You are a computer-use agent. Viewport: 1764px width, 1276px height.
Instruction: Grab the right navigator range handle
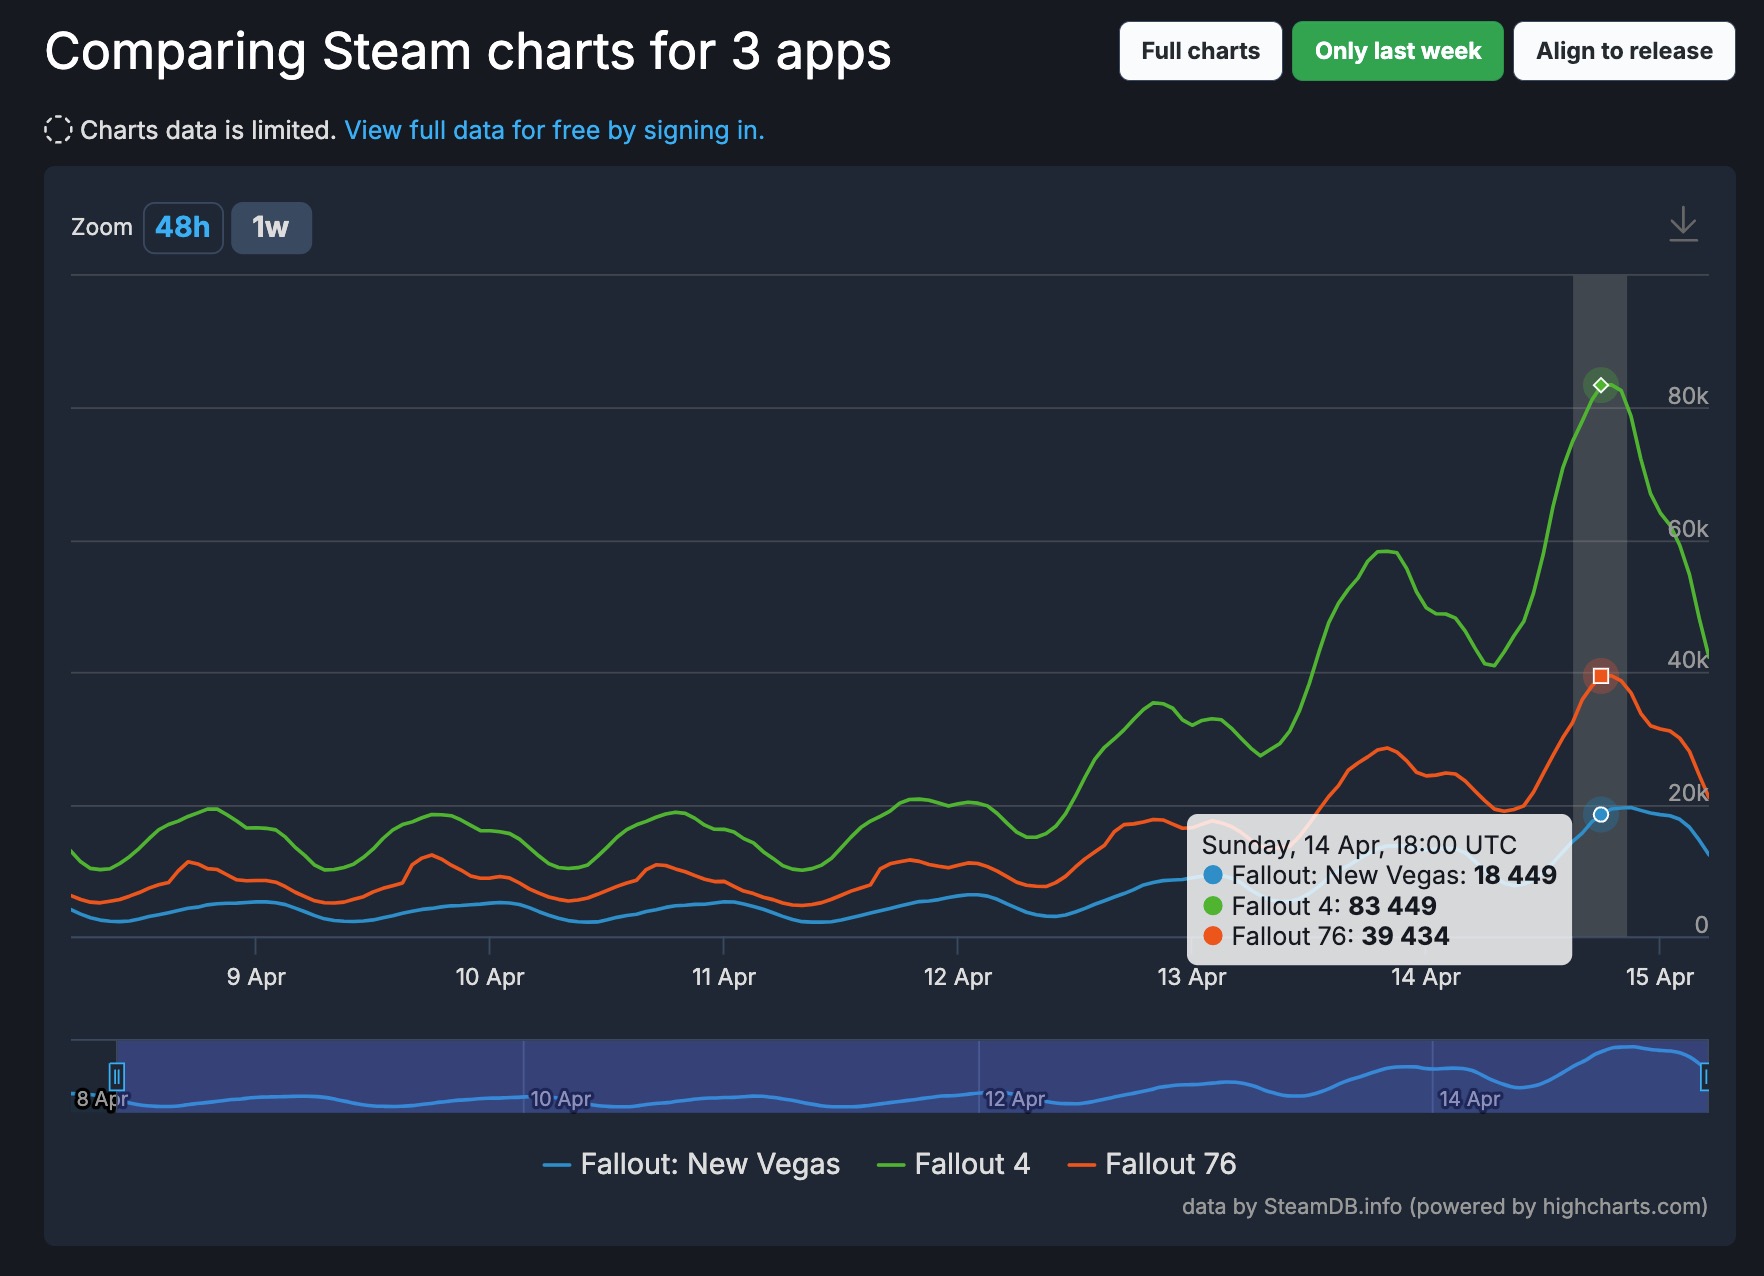(1705, 1076)
